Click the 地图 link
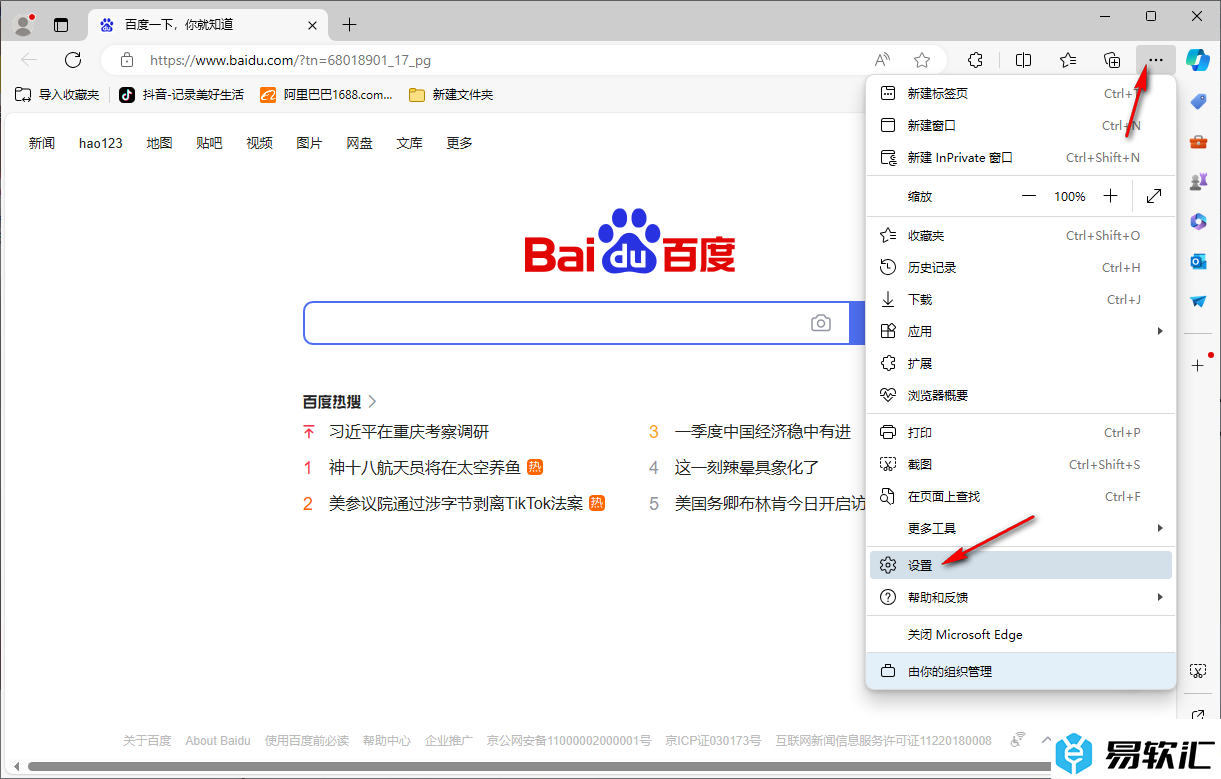Screen dimensions: 1221x779 click(159, 143)
